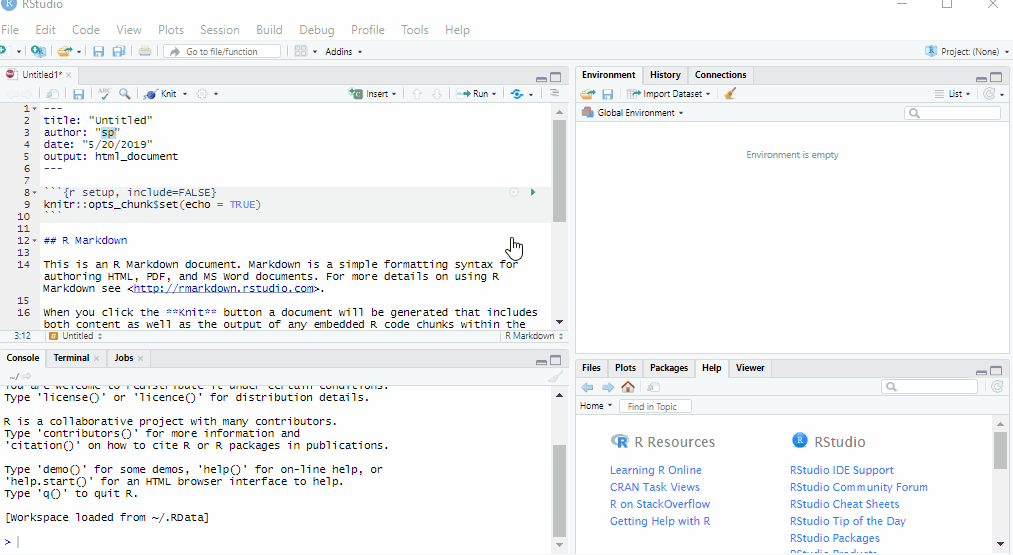Collapse R Markdown section fold arrow at line 12
1013x555 pixels.
[x=35, y=240]
